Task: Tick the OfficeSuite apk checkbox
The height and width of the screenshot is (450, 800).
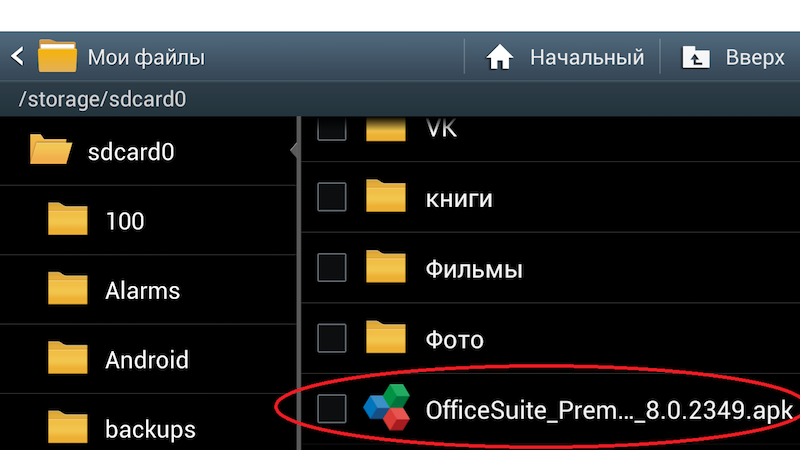Action: [332, 409]
